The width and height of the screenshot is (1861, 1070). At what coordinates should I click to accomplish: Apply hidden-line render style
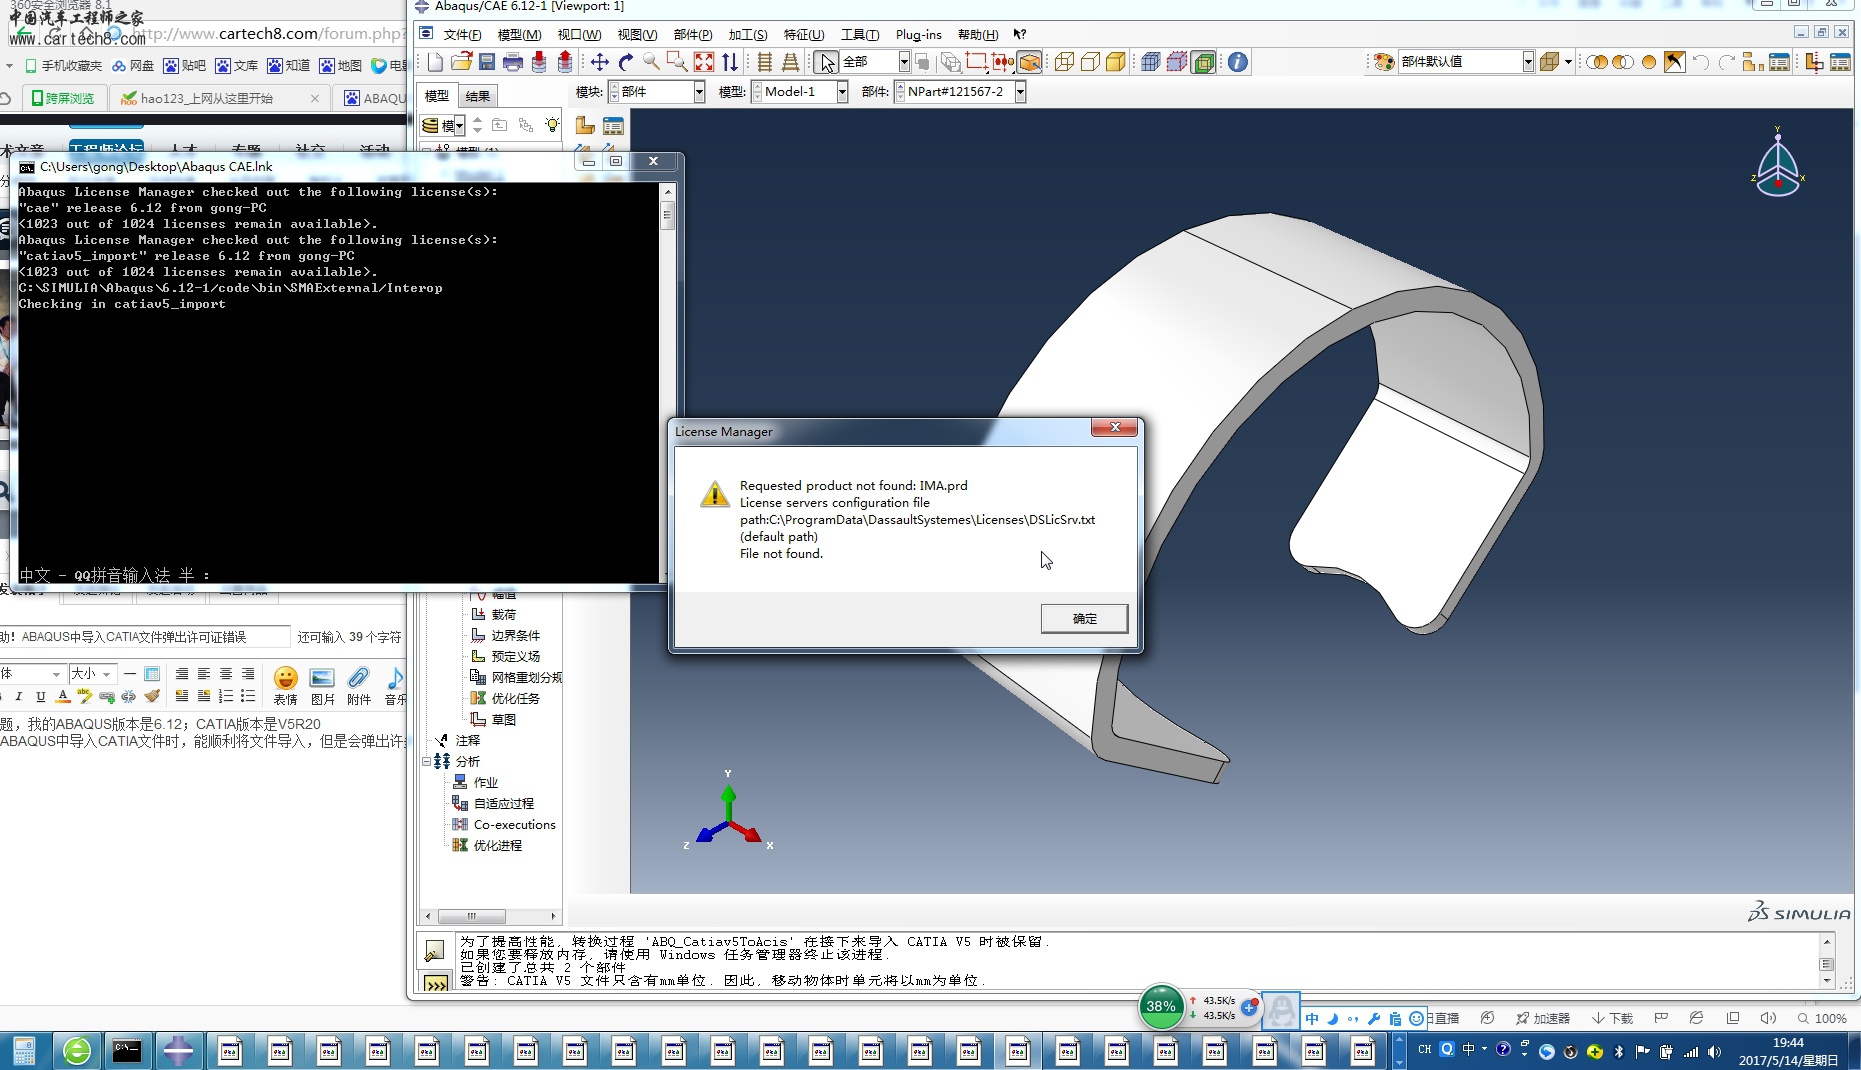pos(1090,62)
